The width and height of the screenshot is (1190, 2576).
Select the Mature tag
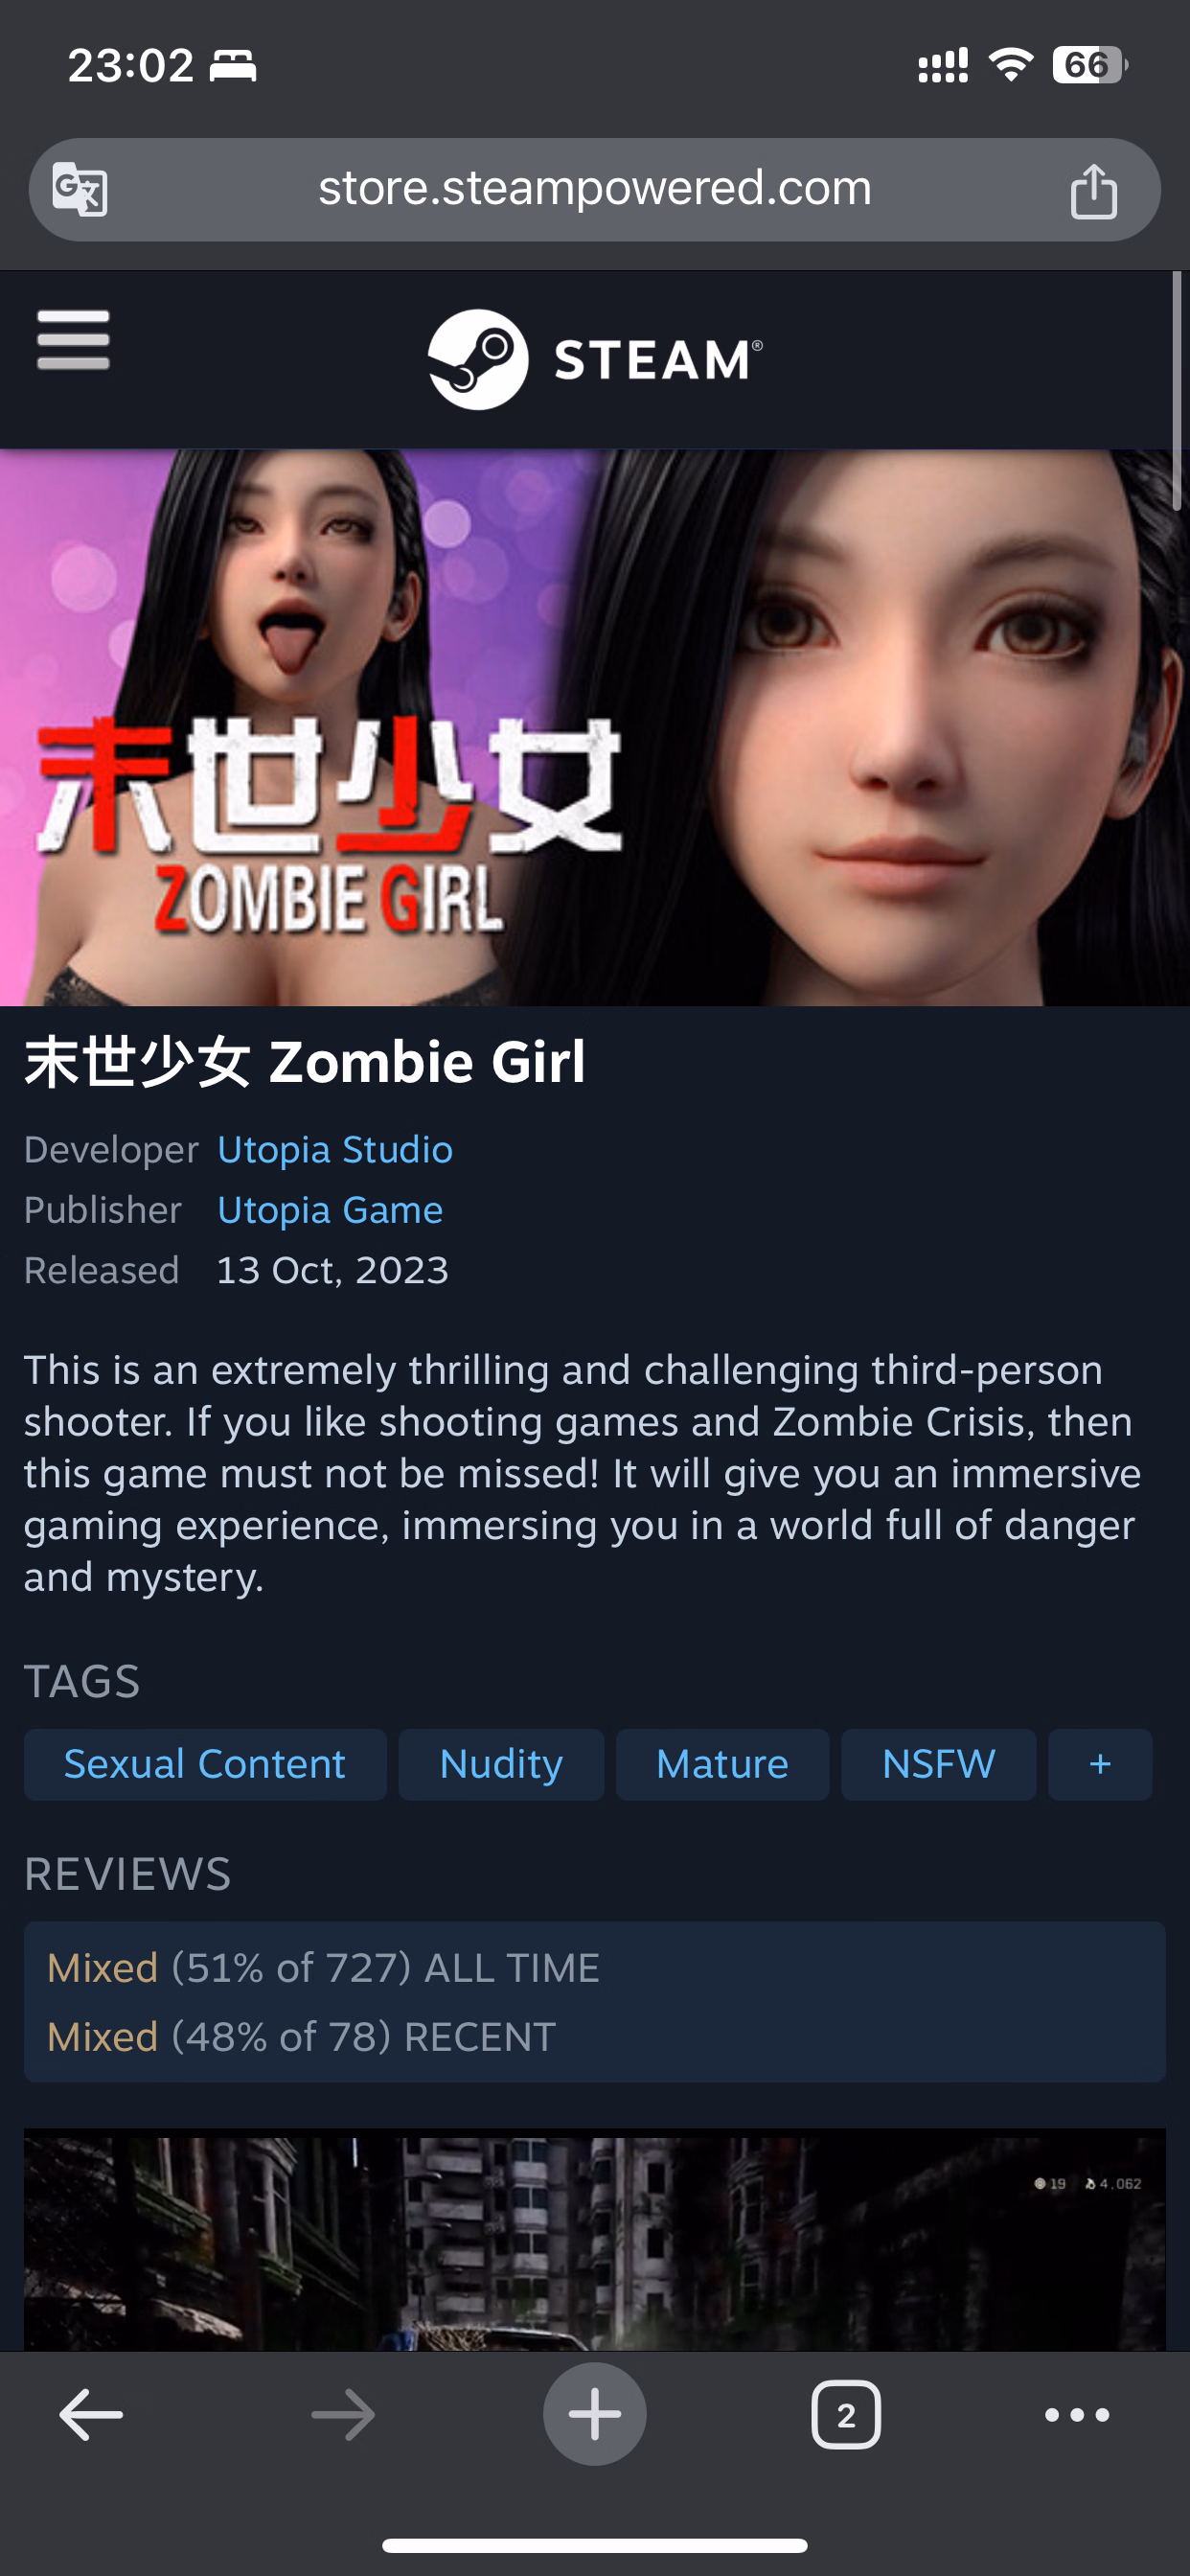click(722, 1764)
